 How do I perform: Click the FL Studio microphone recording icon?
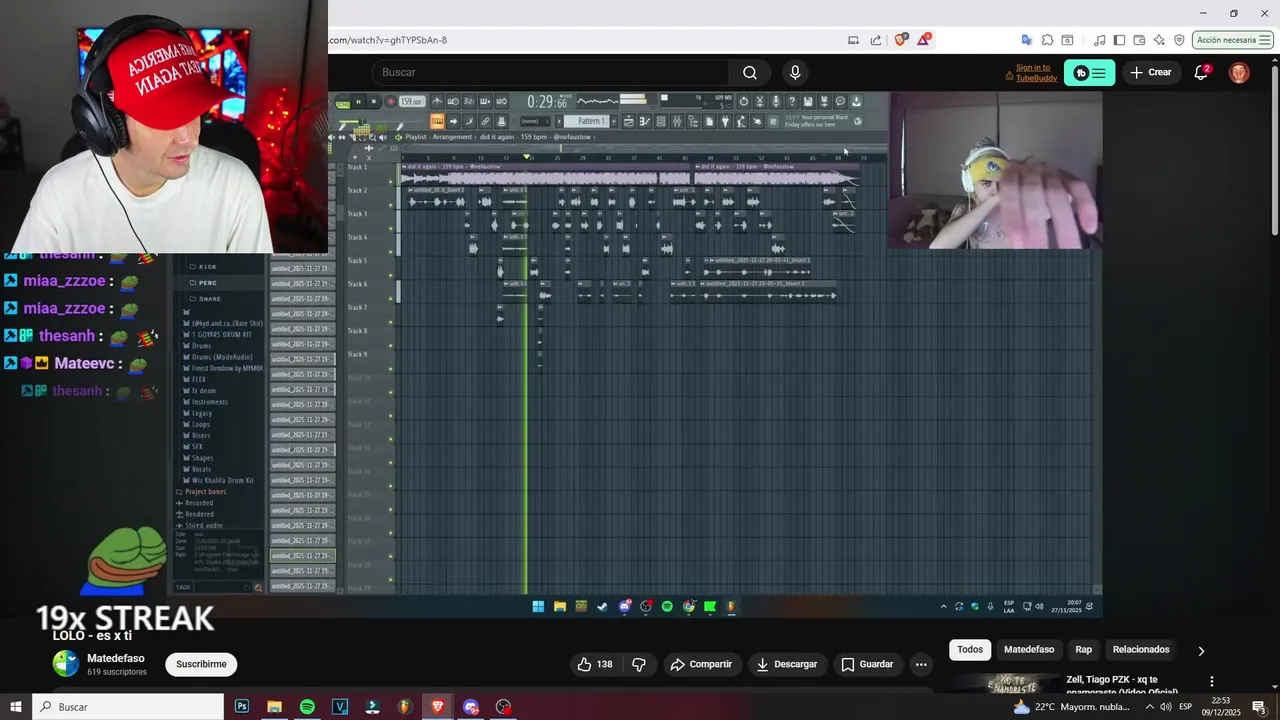click(x=775, y=101)
